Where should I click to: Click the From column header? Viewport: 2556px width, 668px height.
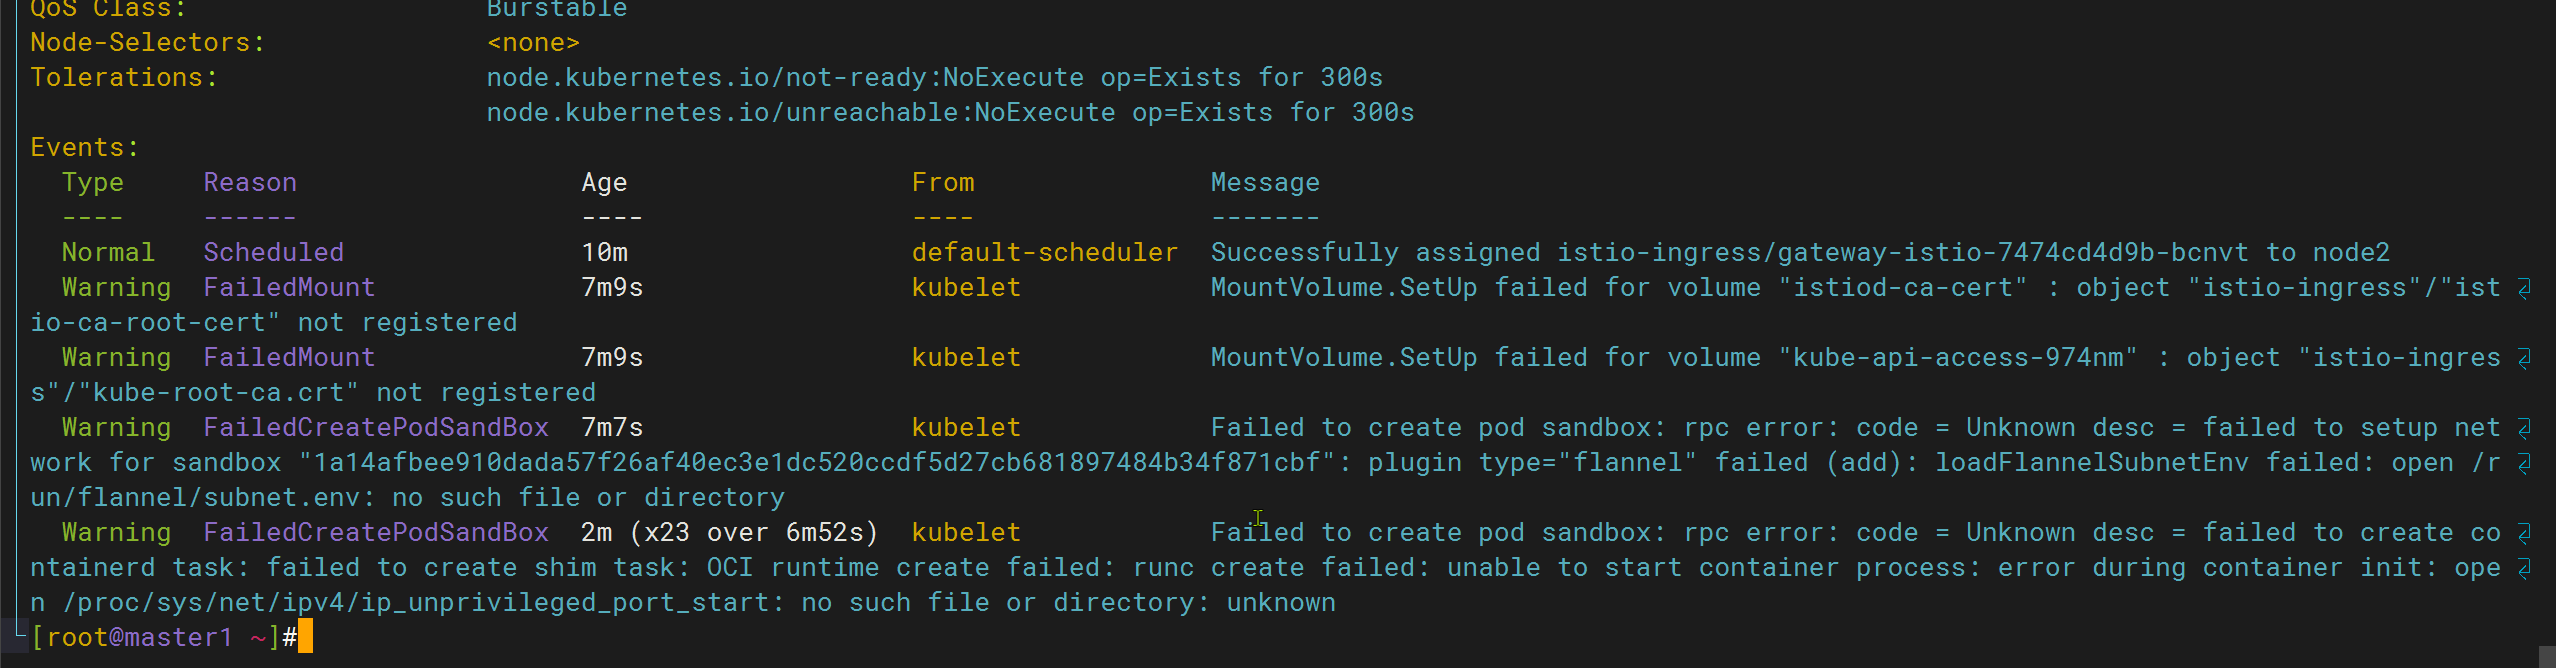click(x=942, y=182)
